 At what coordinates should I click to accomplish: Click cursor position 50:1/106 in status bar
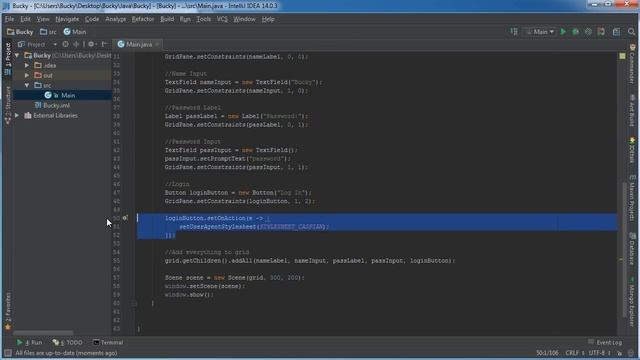547,353
